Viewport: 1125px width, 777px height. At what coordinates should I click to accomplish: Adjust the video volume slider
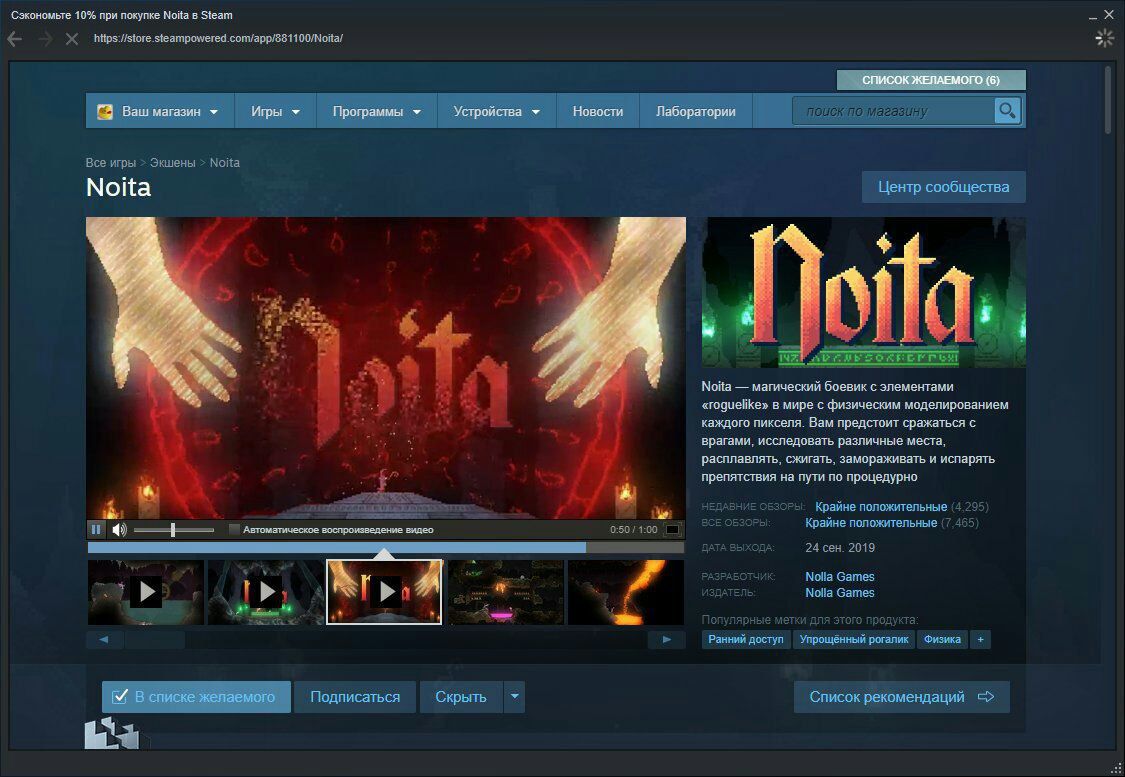[174, 529]
